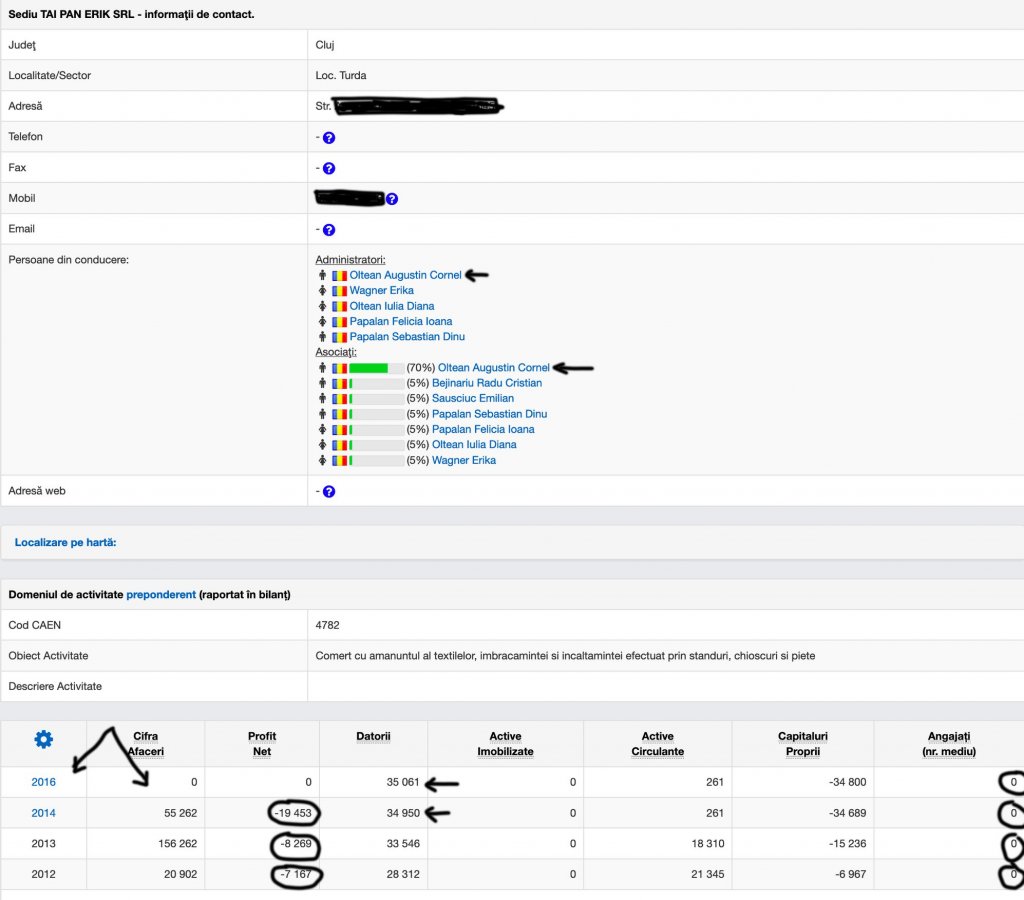Screen dimensions: 1024x900
Task: Click the help icon beside the Mobil number
Action: point(392,199)
